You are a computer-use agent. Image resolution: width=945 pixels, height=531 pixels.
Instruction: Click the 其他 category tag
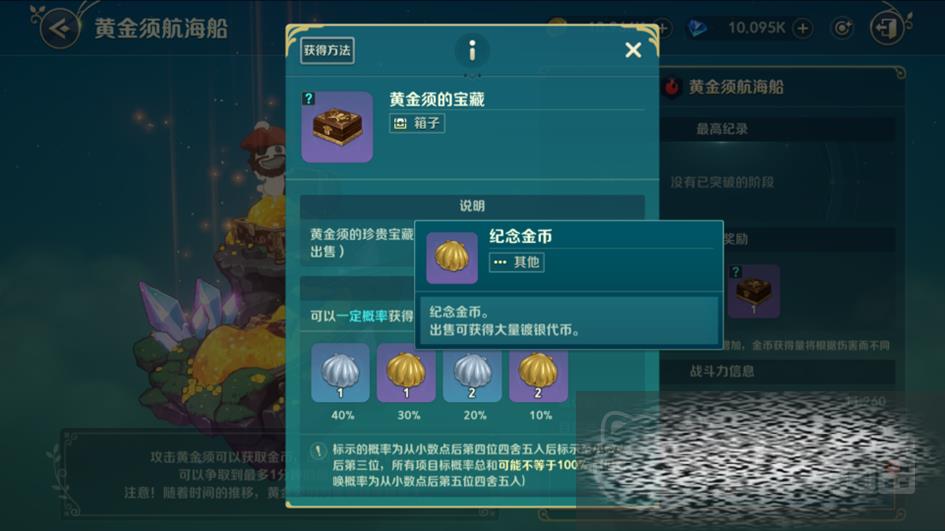[x=516, y=262]
